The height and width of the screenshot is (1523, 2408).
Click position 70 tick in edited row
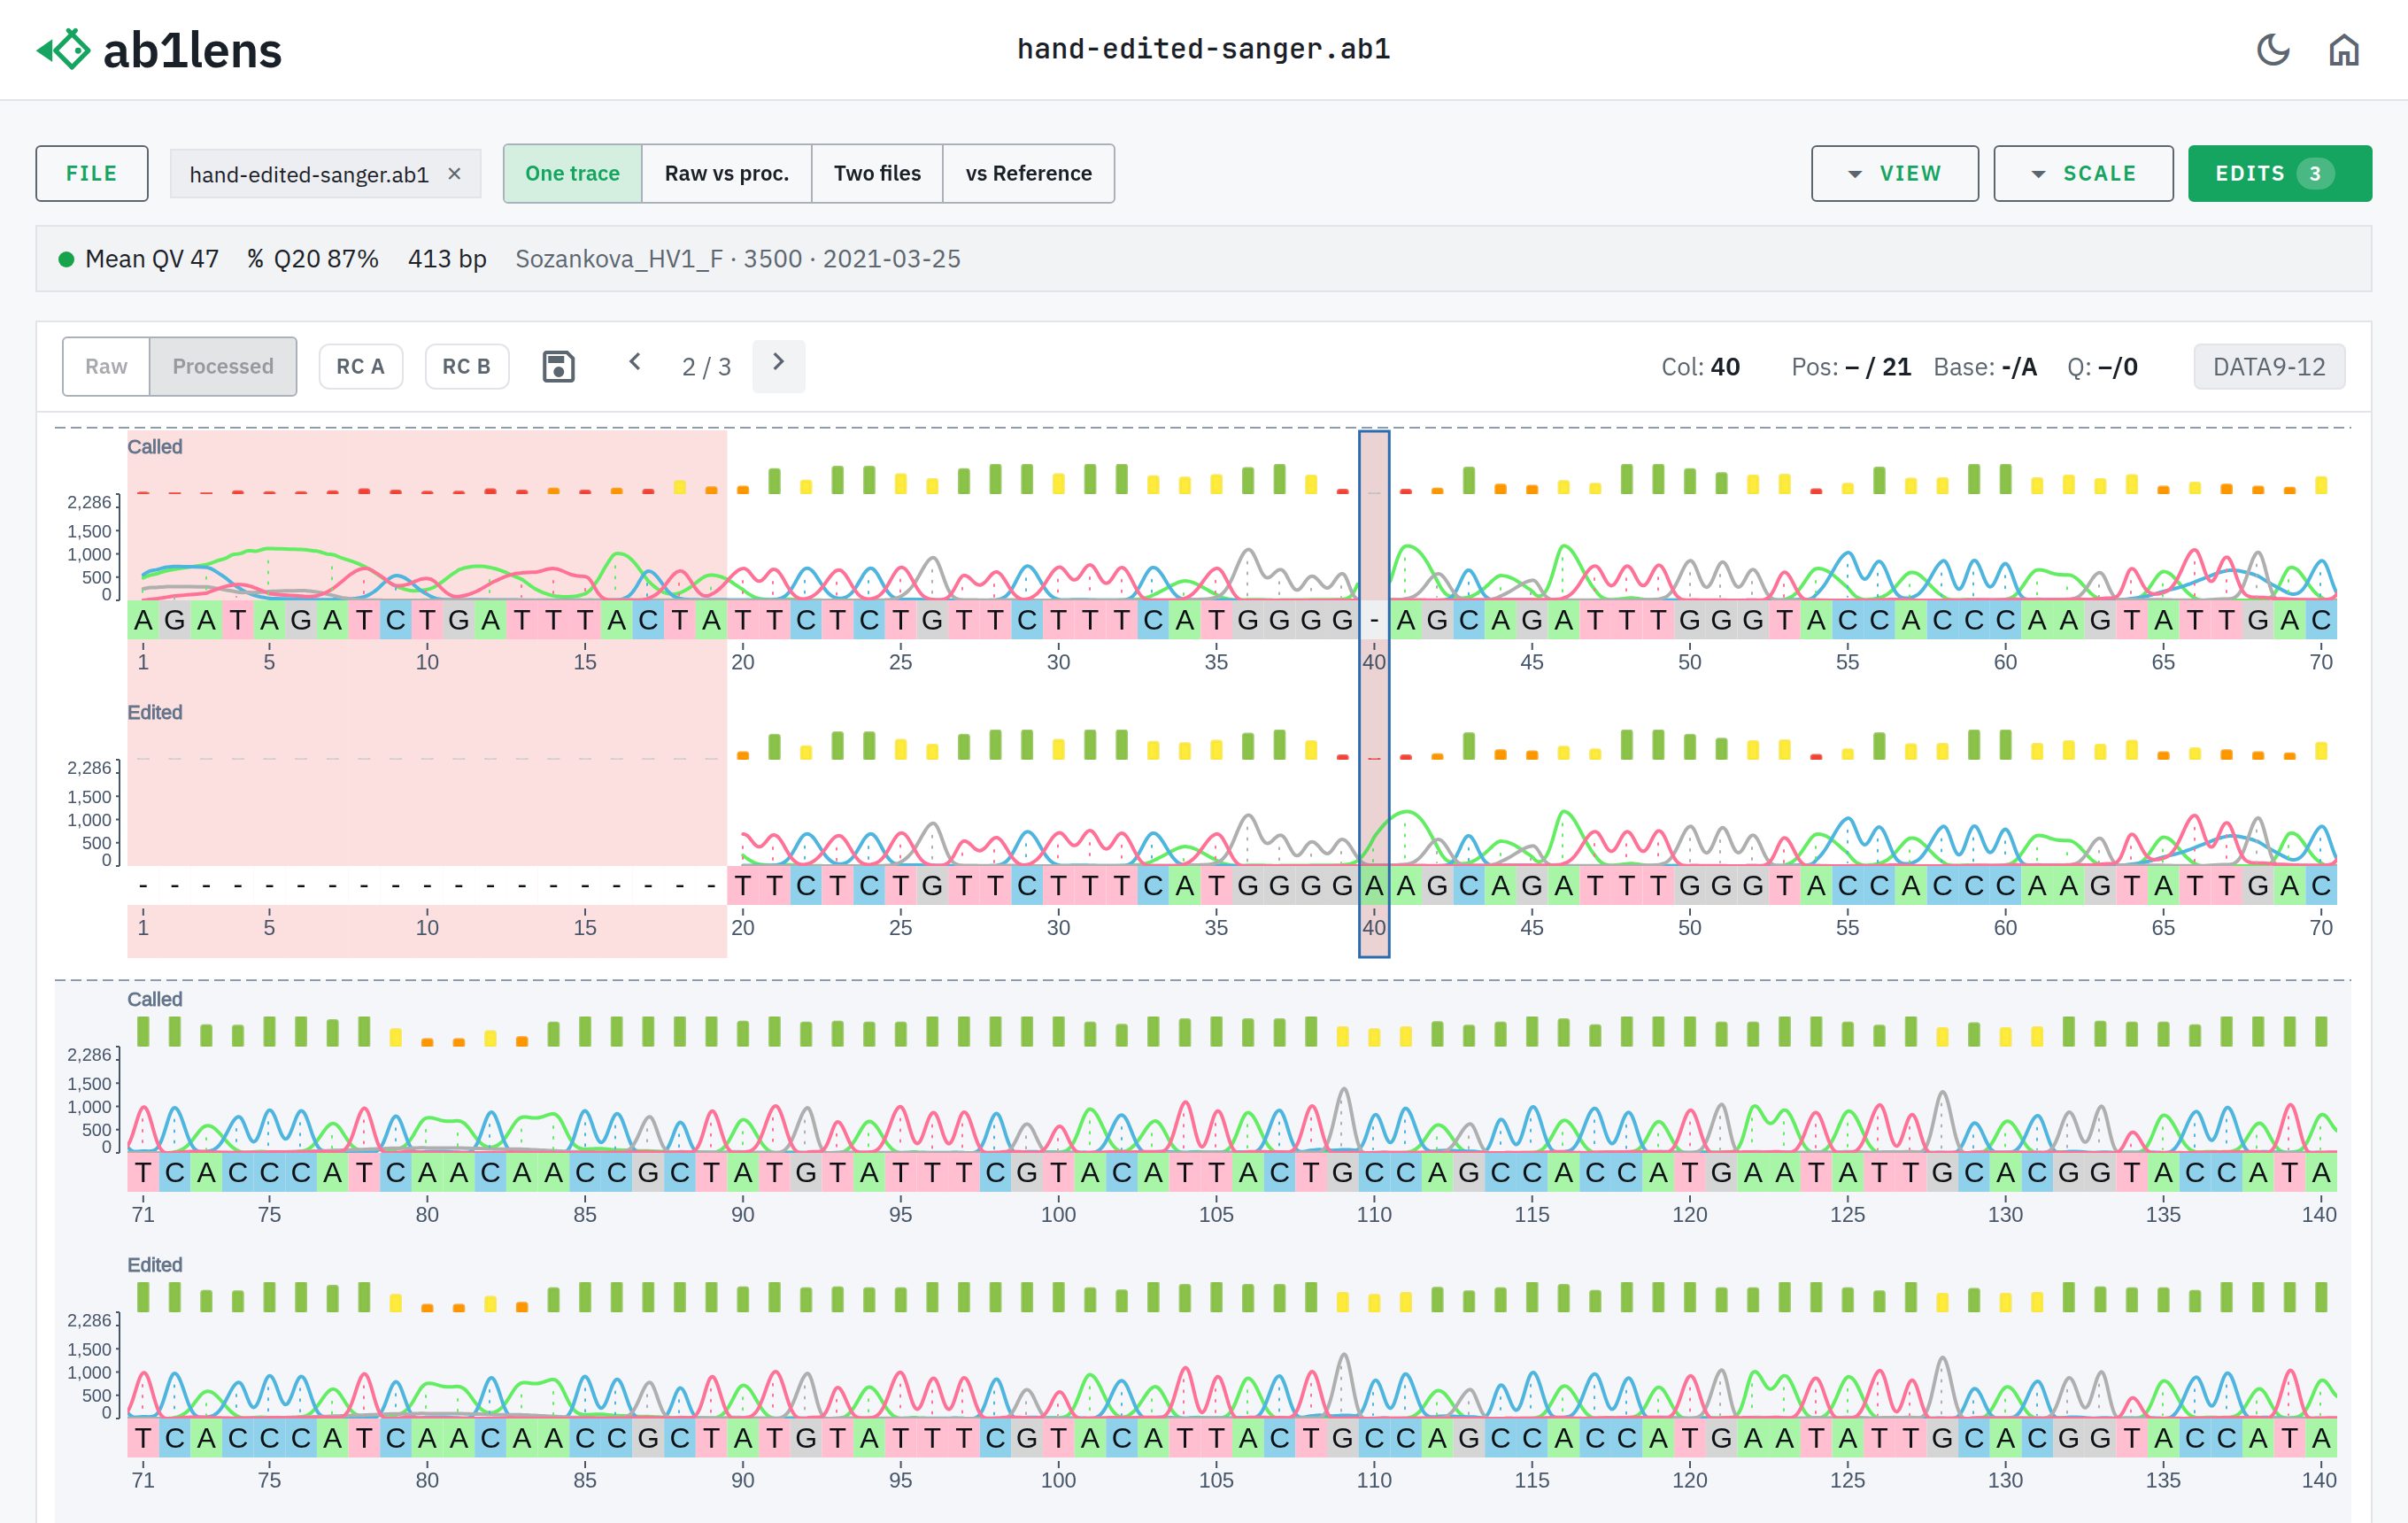tap(2320, 927)
